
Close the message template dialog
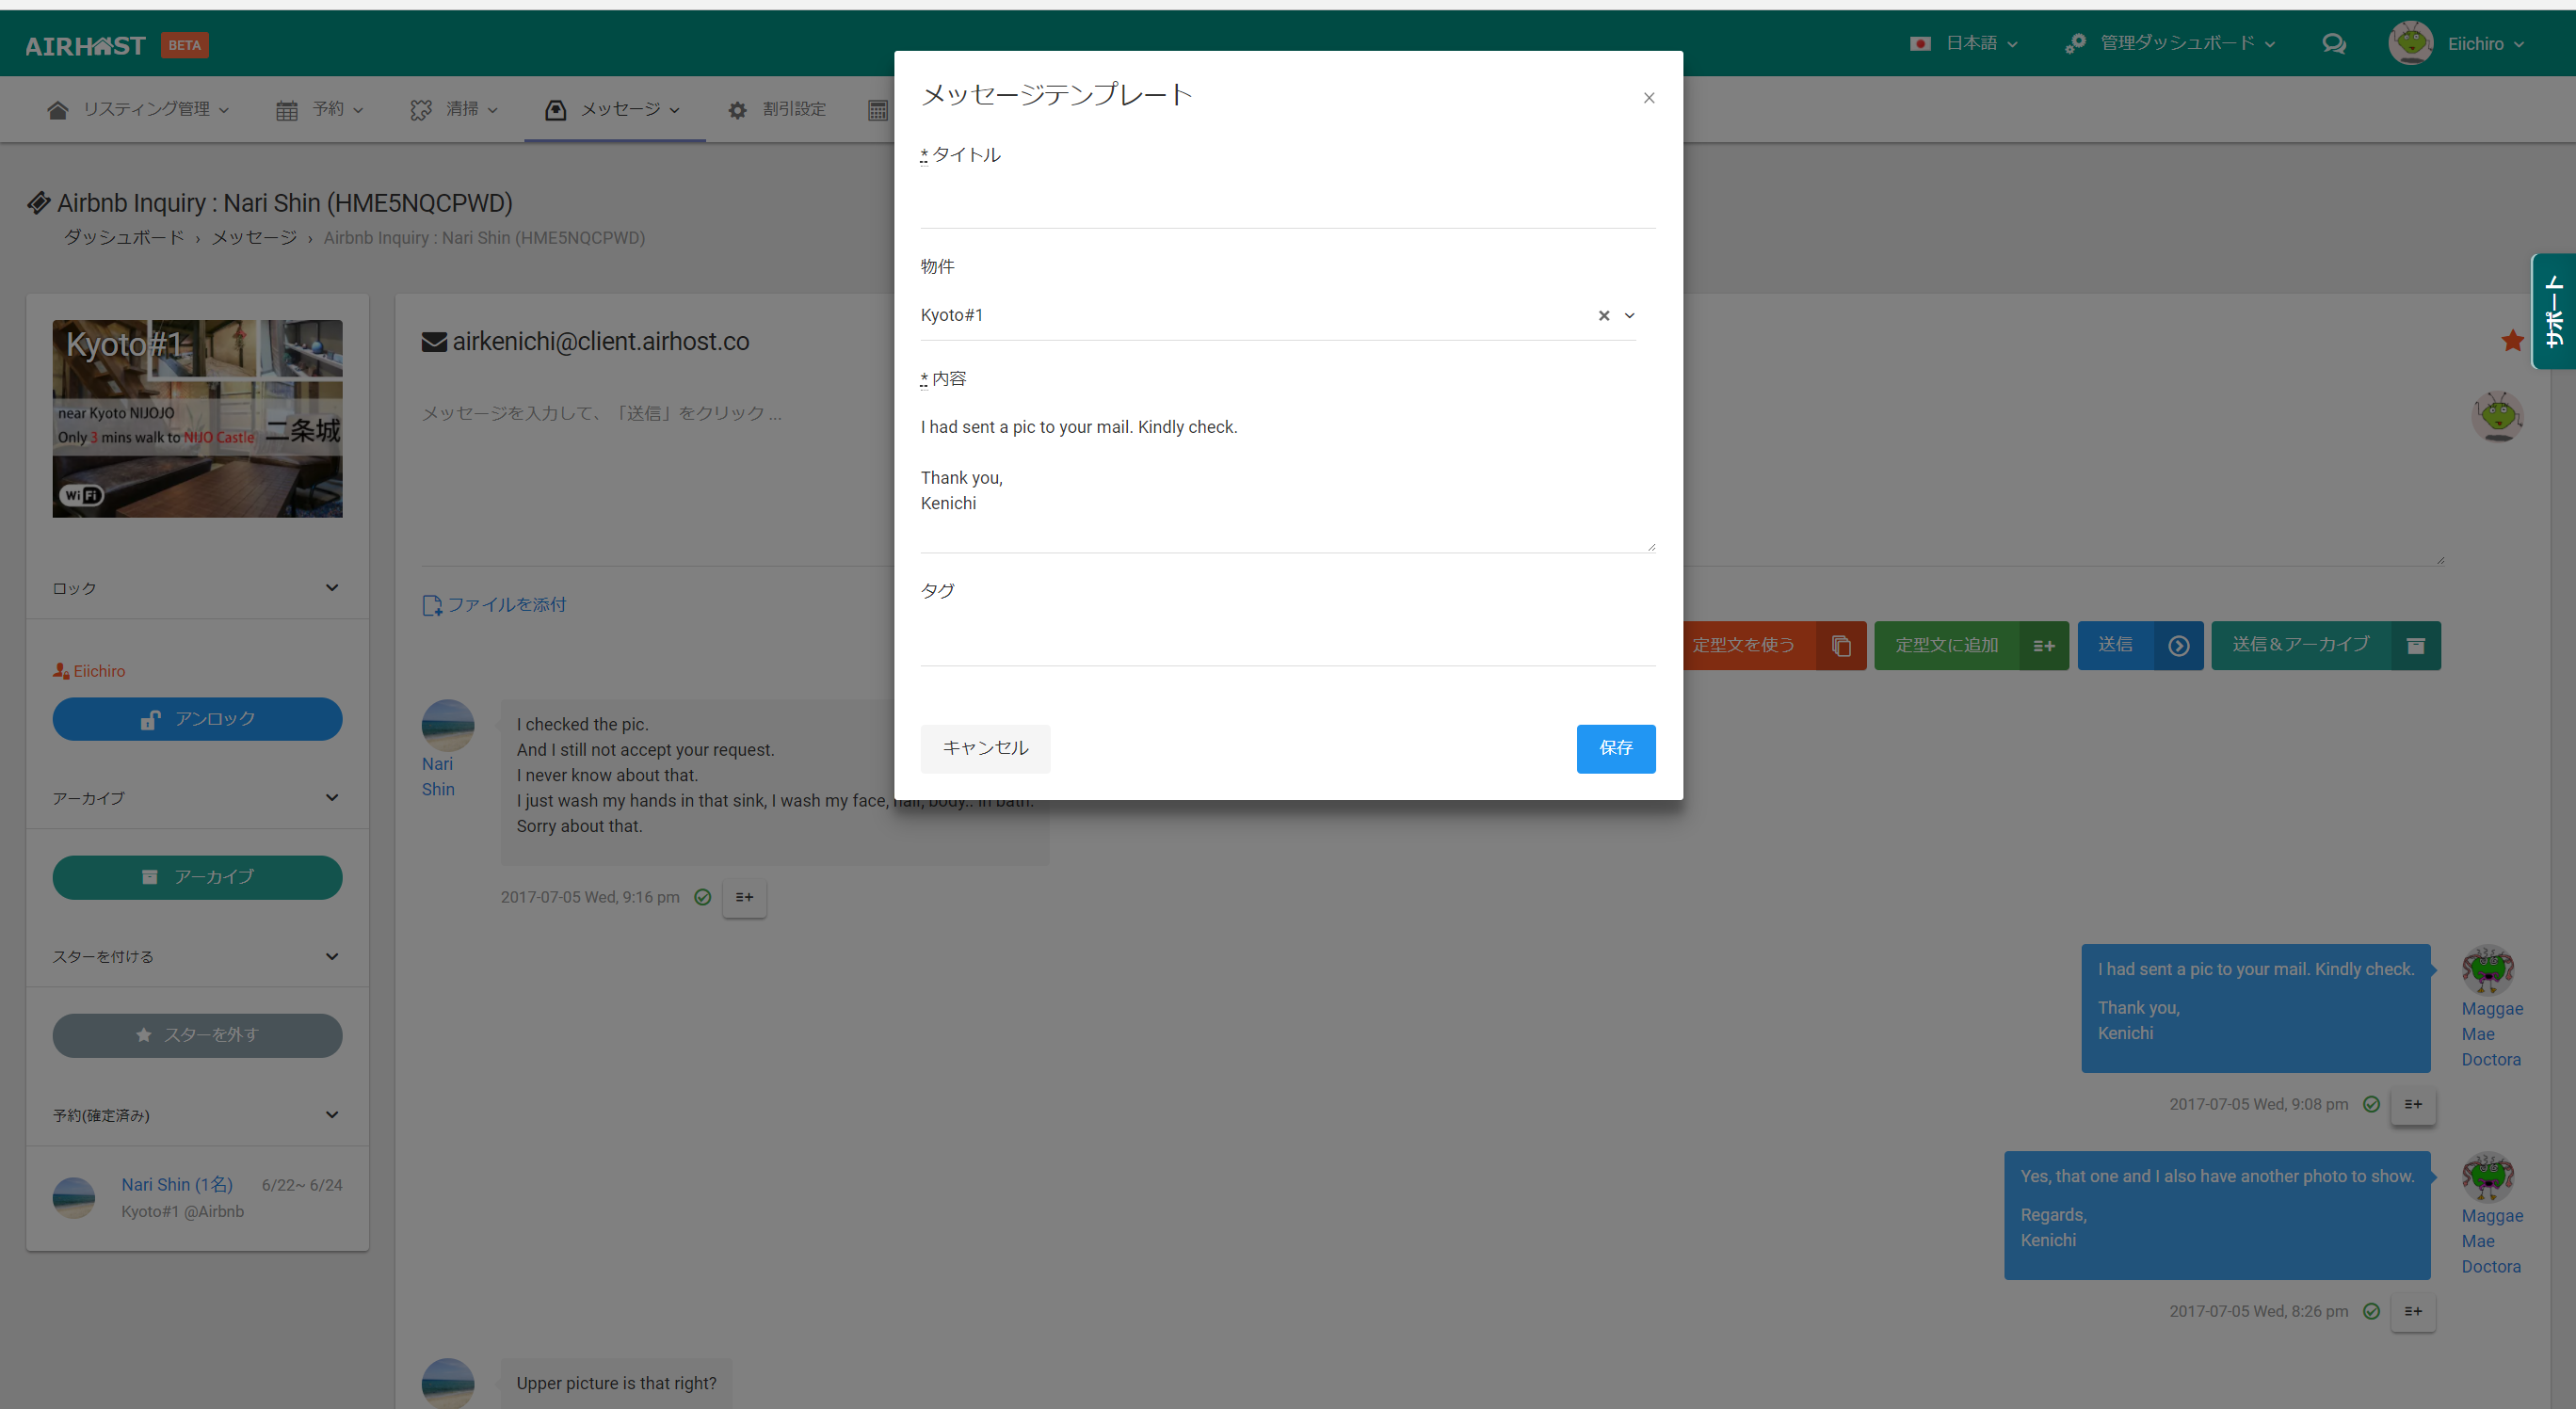pyautogui.click(x=1648, y=98)
